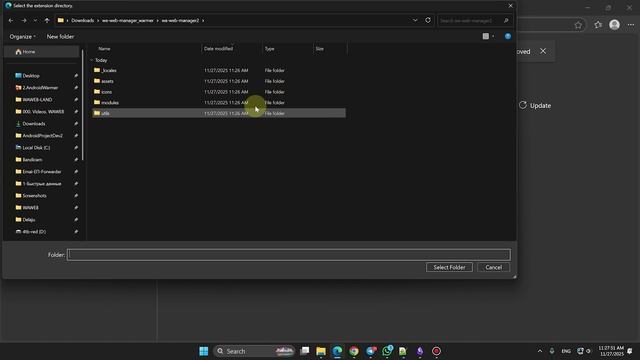
Task: Create a New folder
Action: coord(60,36)
